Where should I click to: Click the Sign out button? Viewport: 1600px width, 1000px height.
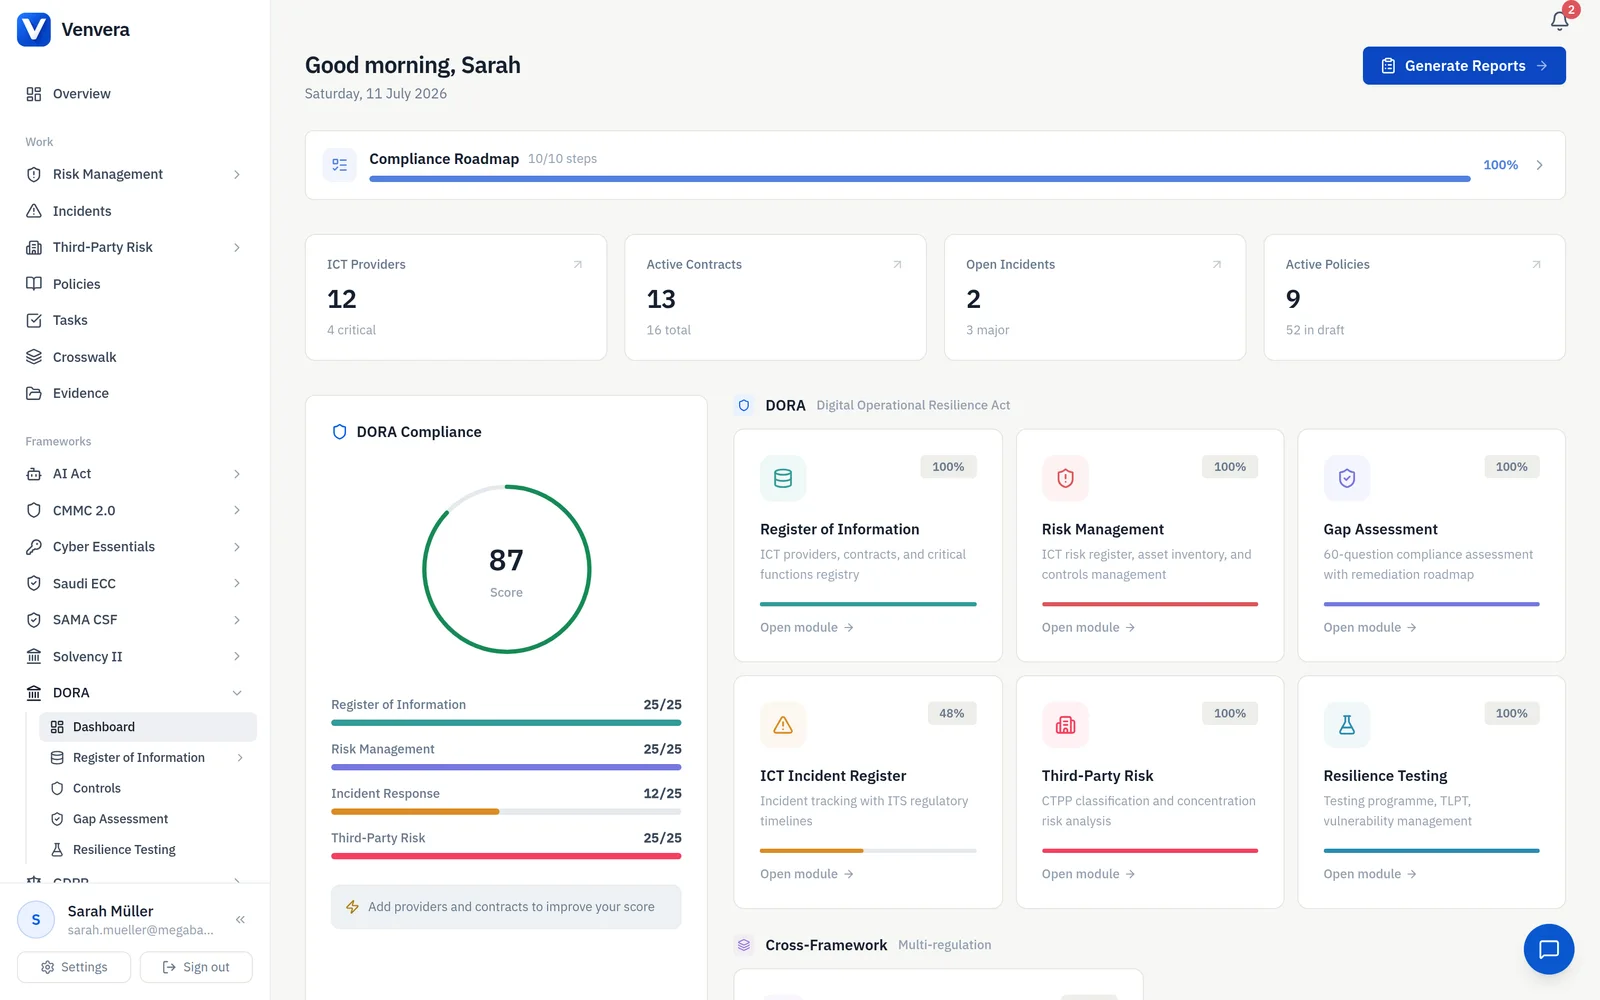(x=196, y=967)
